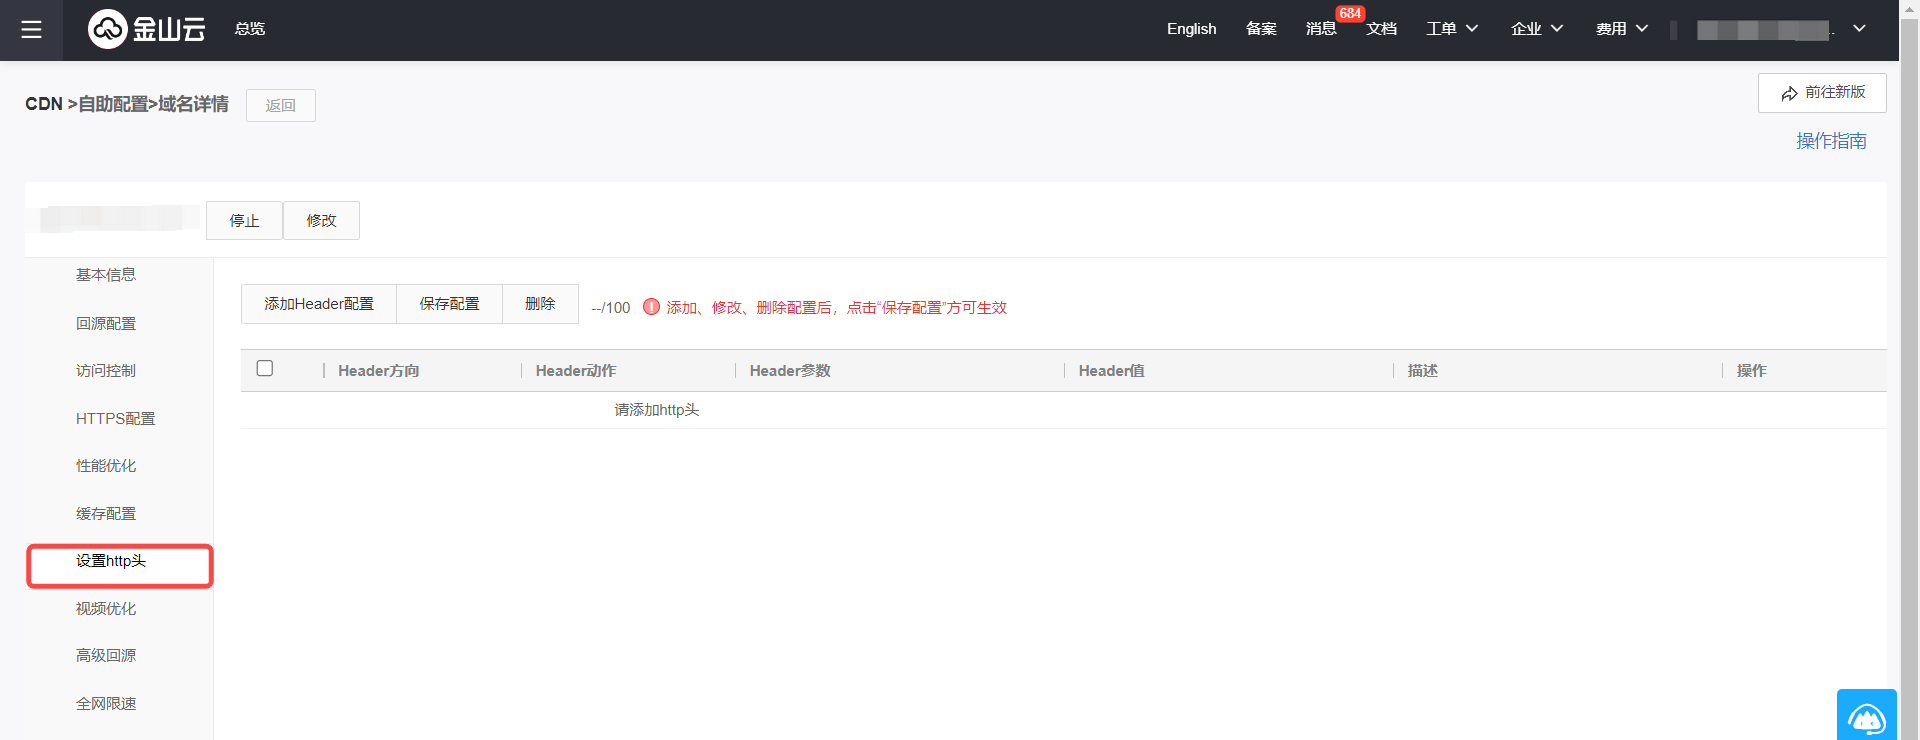The width and height of the screenshot is (1920, 740).
Task: Open the account dropdown chevron
Action: point(1859,29)
